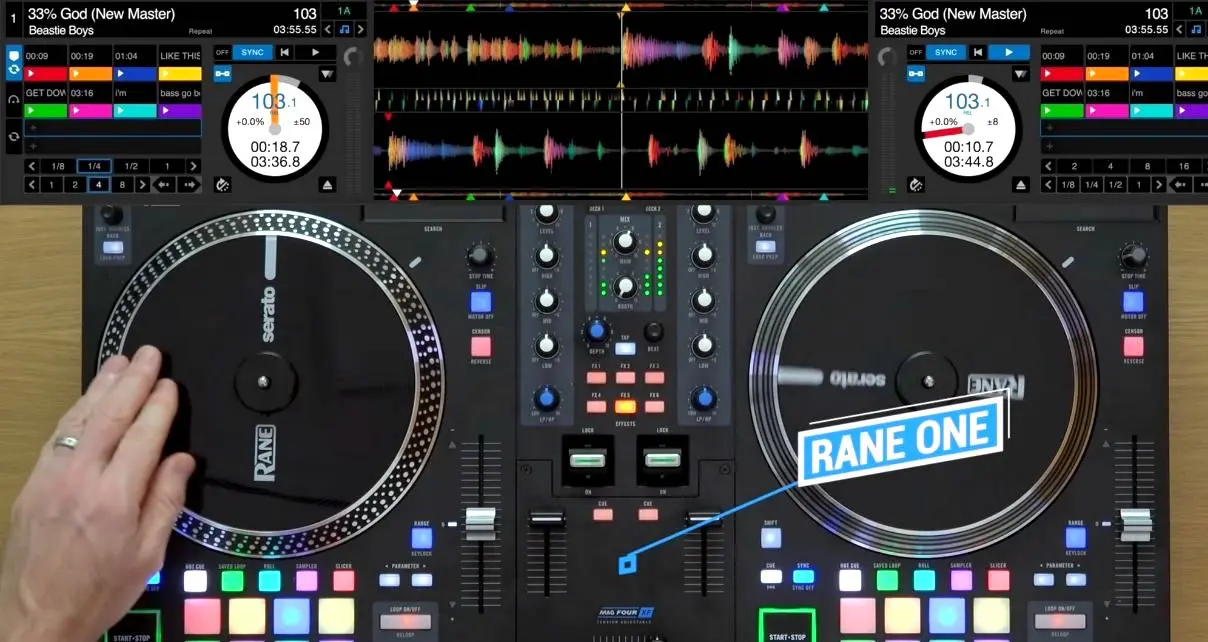
Task: Click chevron right of music note, left deck
Action: pos(361,30)
